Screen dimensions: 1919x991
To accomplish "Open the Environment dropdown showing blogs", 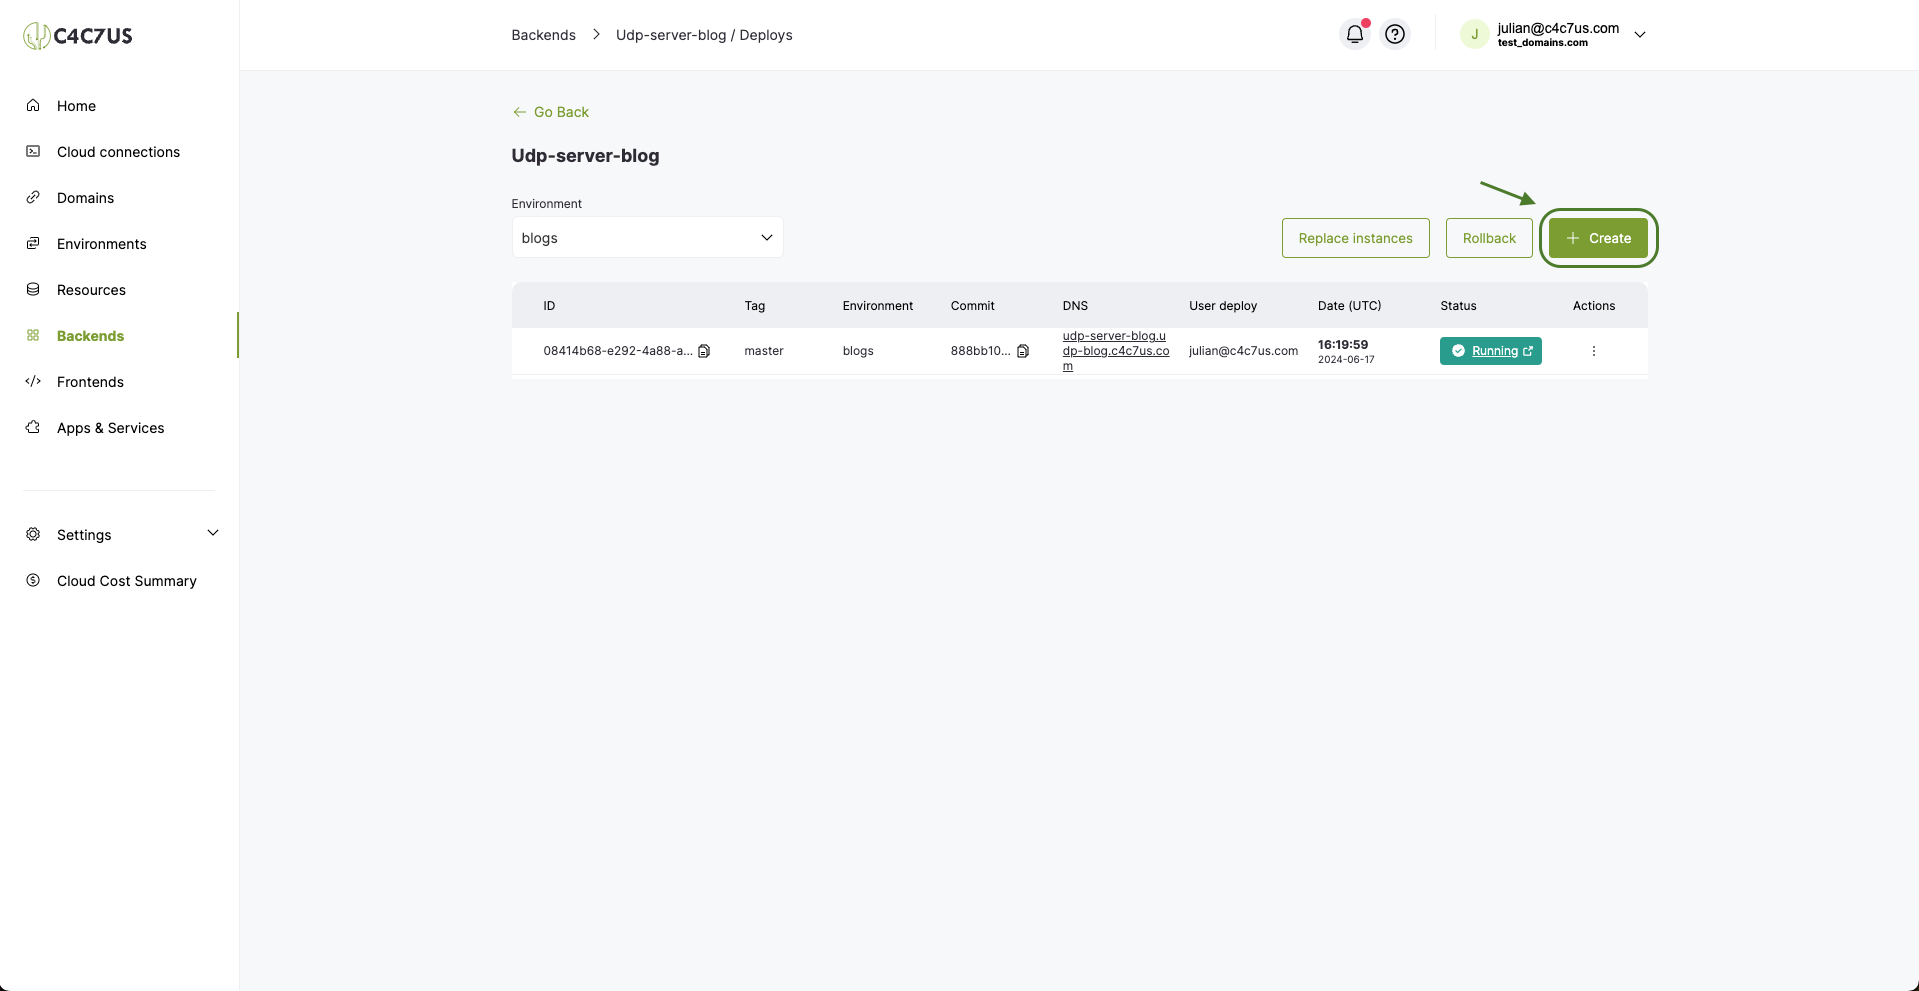I will 647,237.
